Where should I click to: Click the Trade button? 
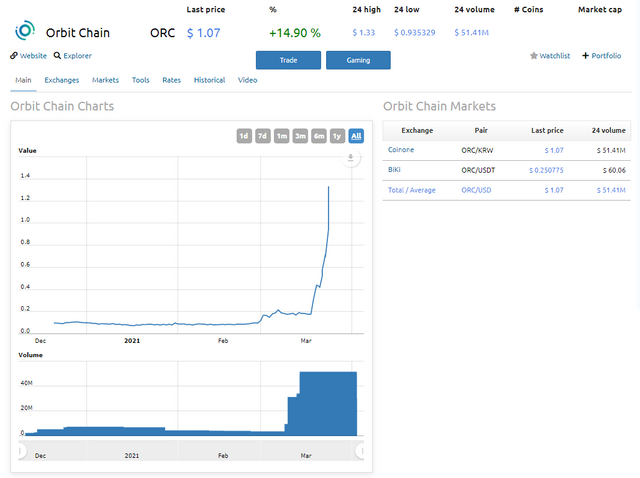click(x=288, y=60)
